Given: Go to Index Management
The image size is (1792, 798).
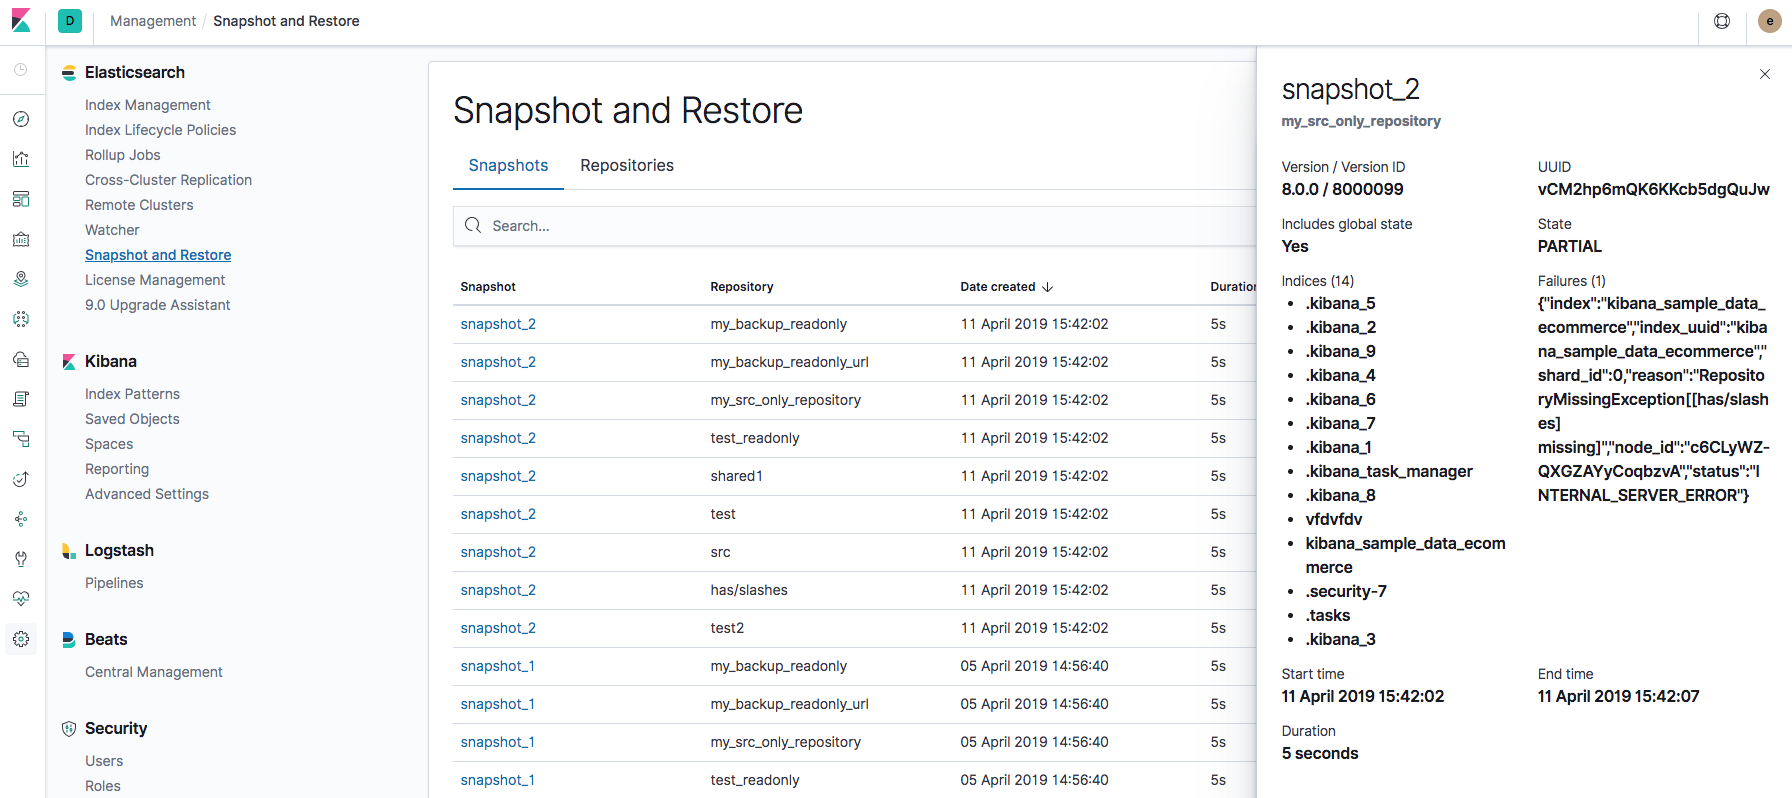Looking at the screenshot, I should click(148, 105).
